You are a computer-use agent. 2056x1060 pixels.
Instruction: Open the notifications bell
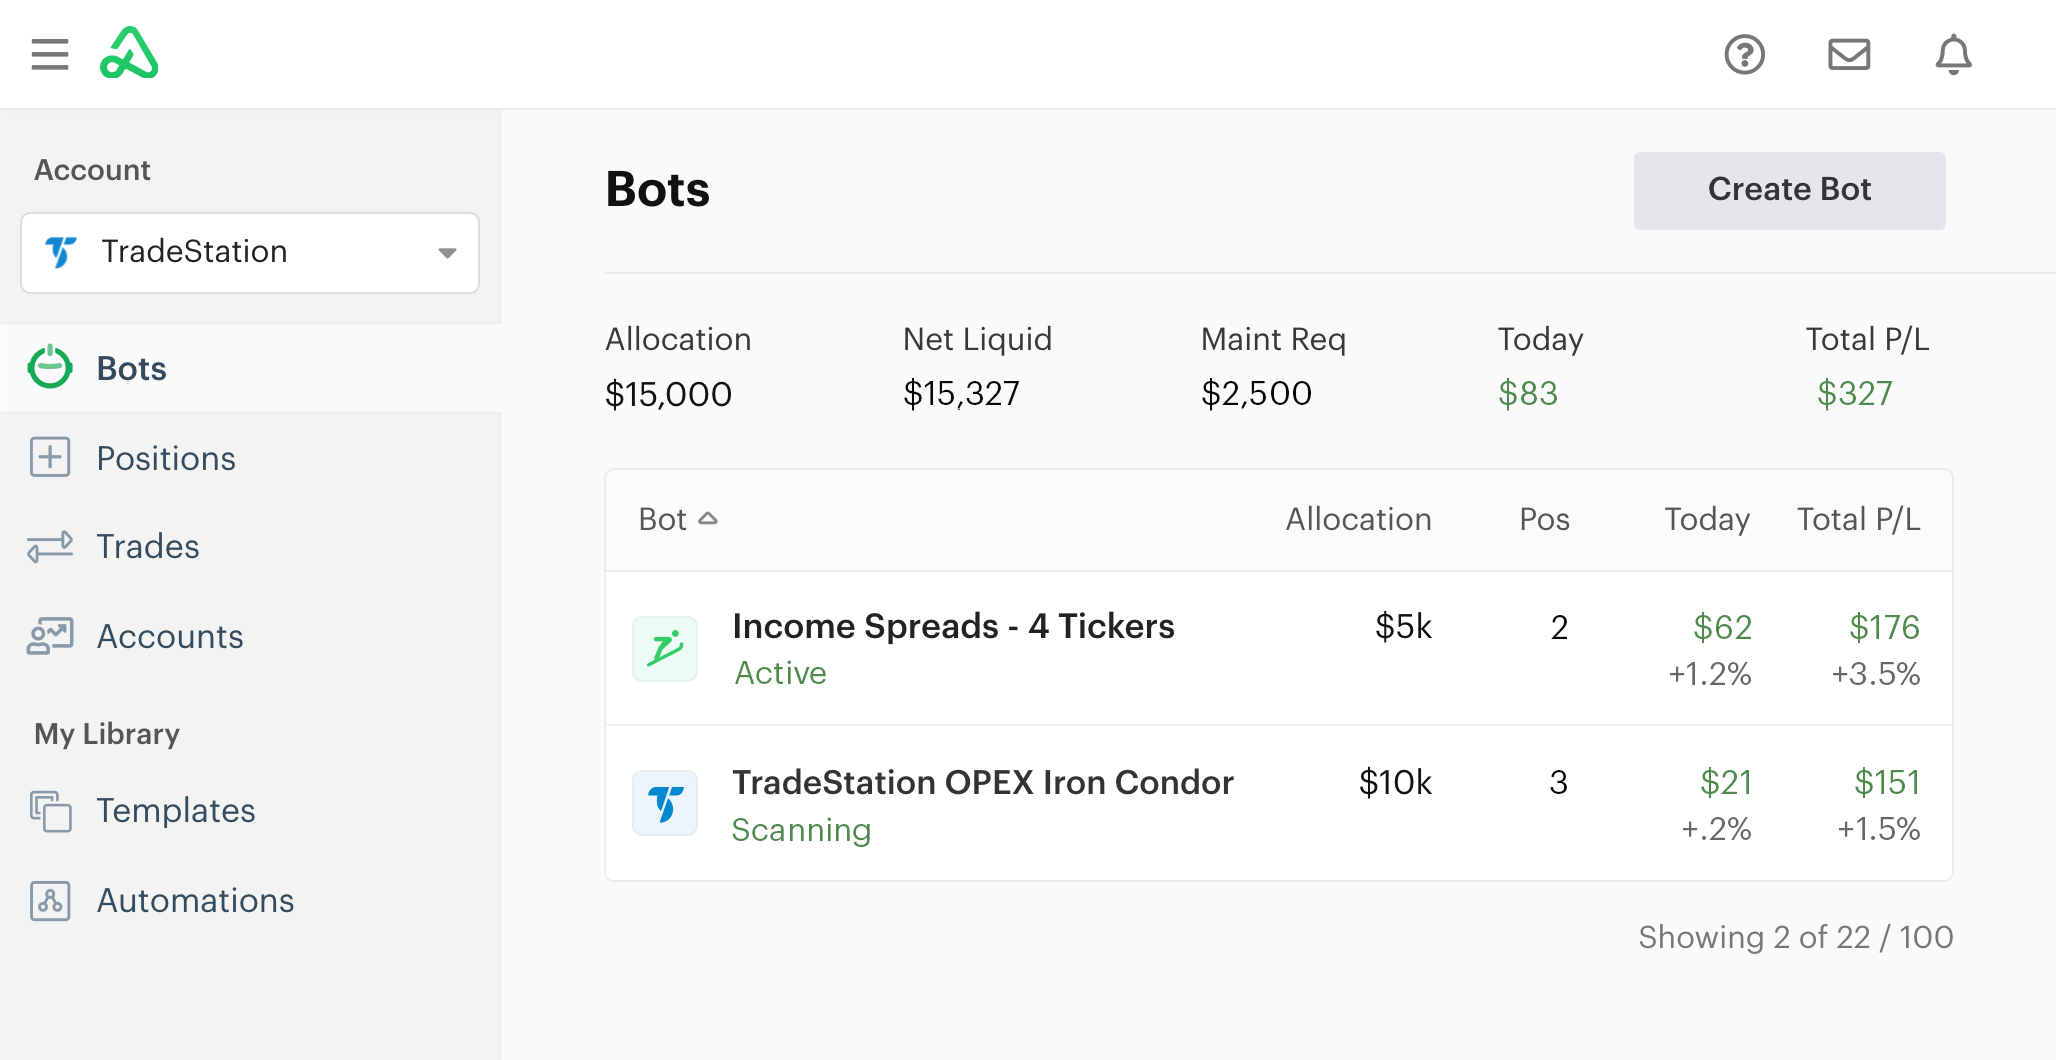pyautogui.click(x=1953, y=54)
